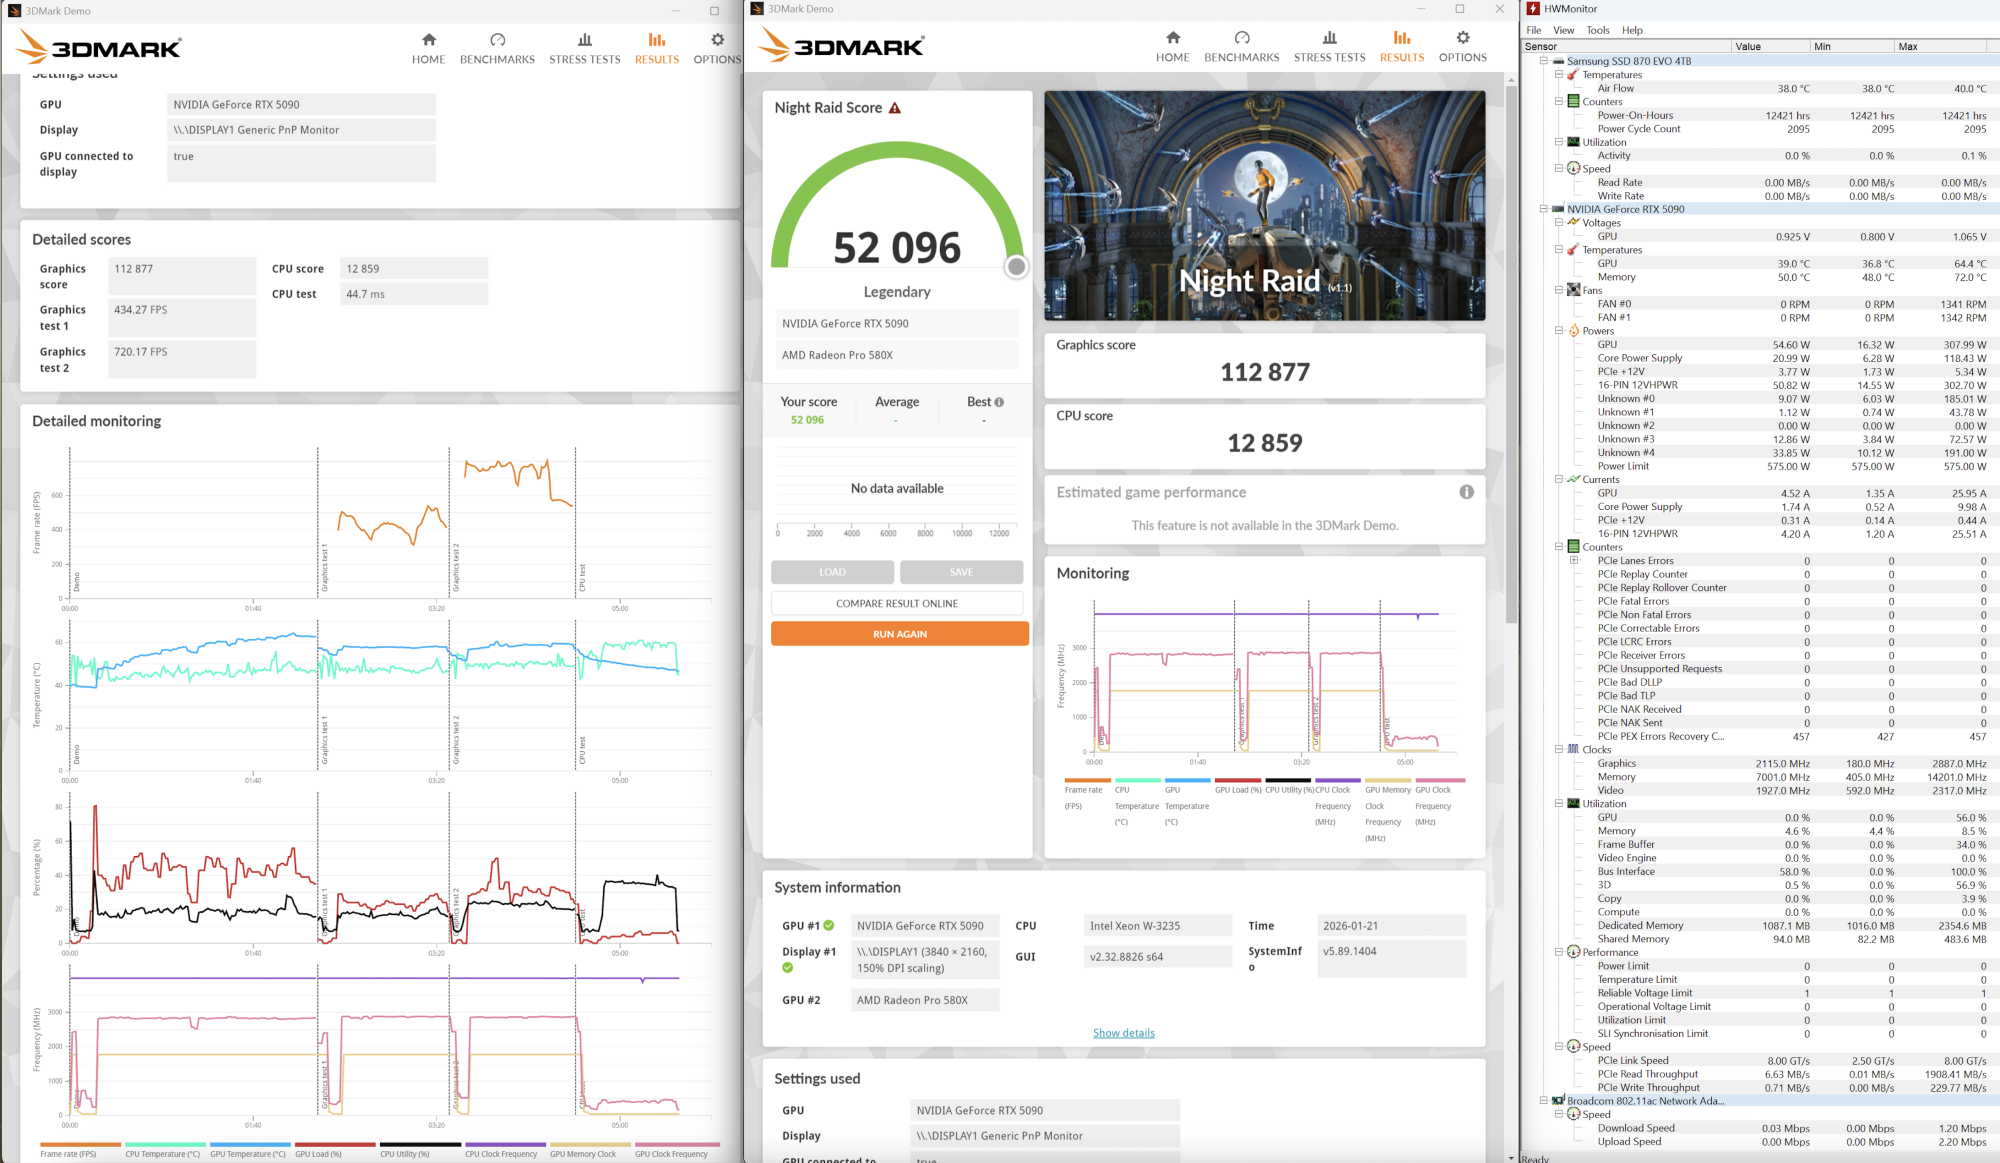Screen dimensions: 2000x1163
Task: Open STRESS TESTS in the right 3DMark window
Action: point(1329,46)
